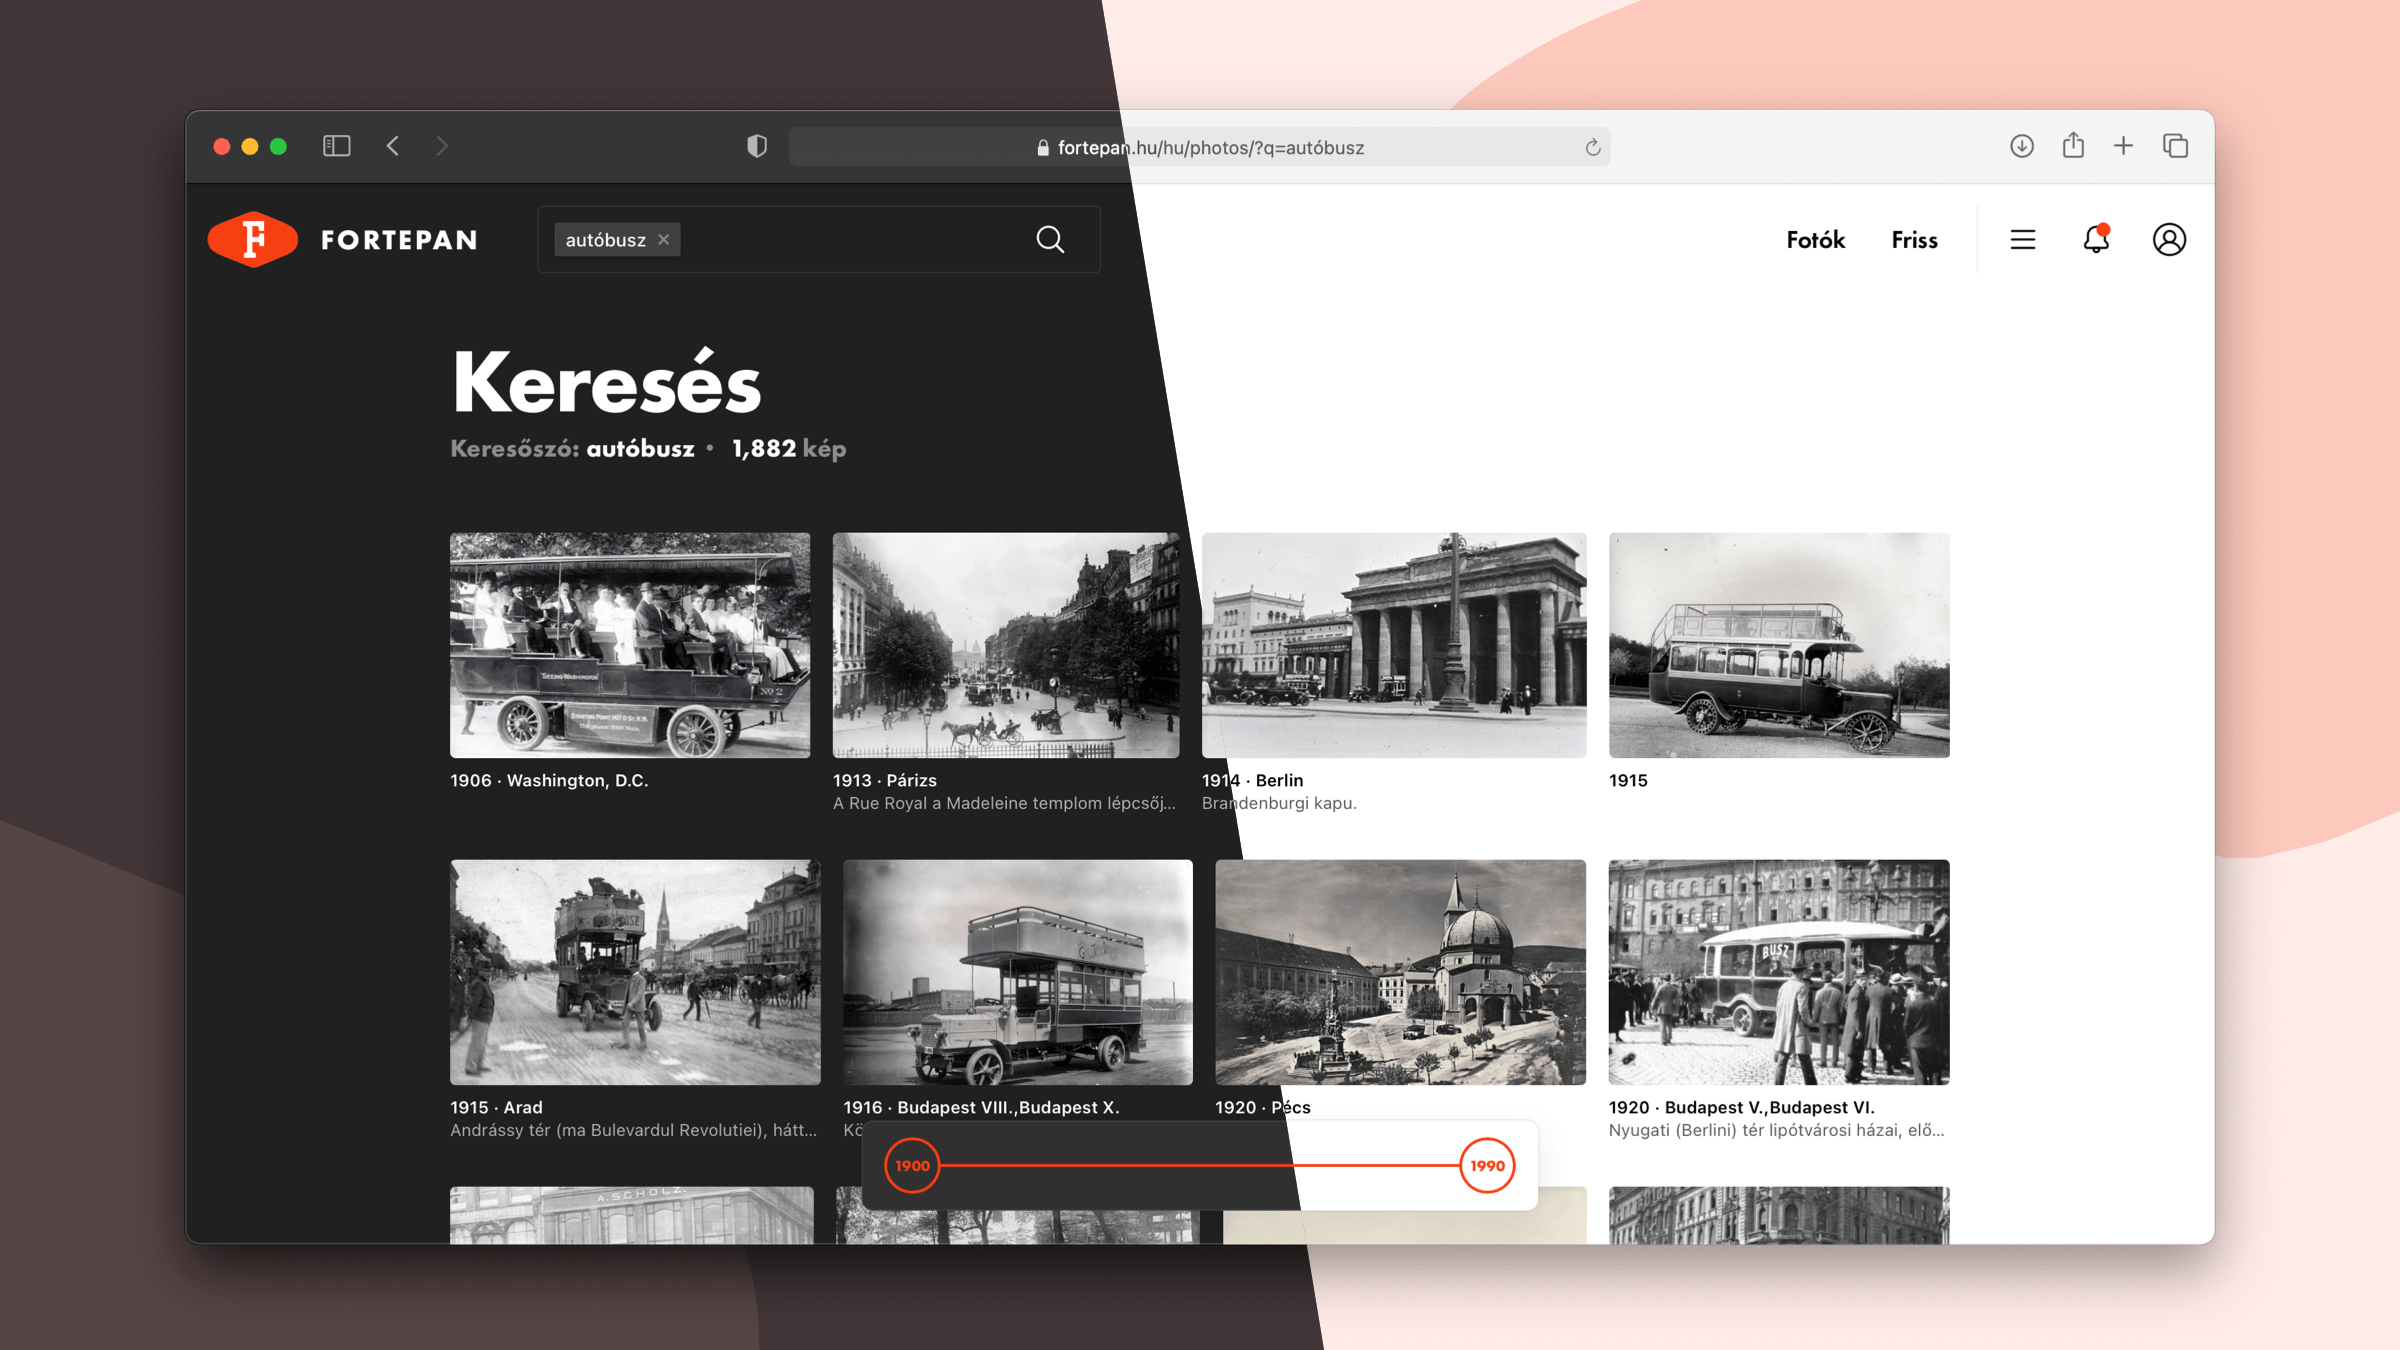
Task: Click the '1915' caption under bus photo
Action: pos(1628,781)
